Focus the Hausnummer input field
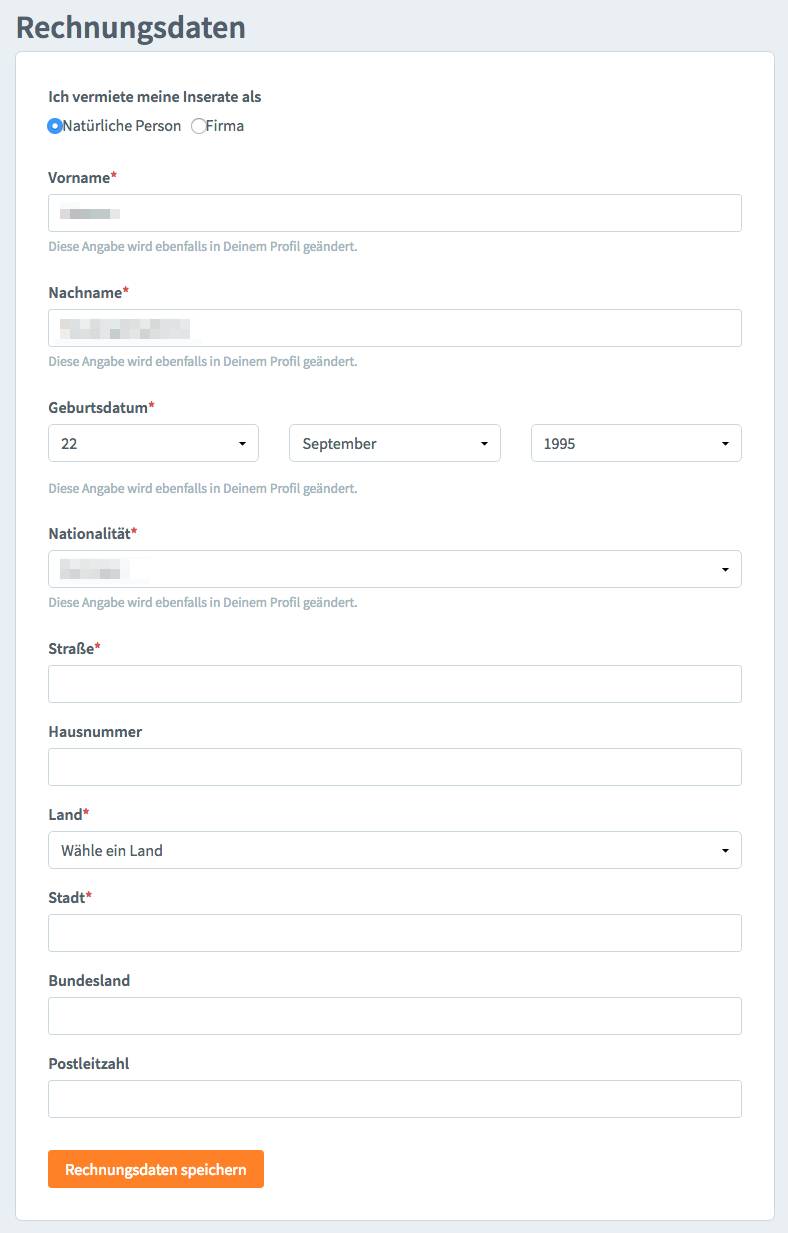This screenshot has height=1233, width=788. [x=395, y=767]
